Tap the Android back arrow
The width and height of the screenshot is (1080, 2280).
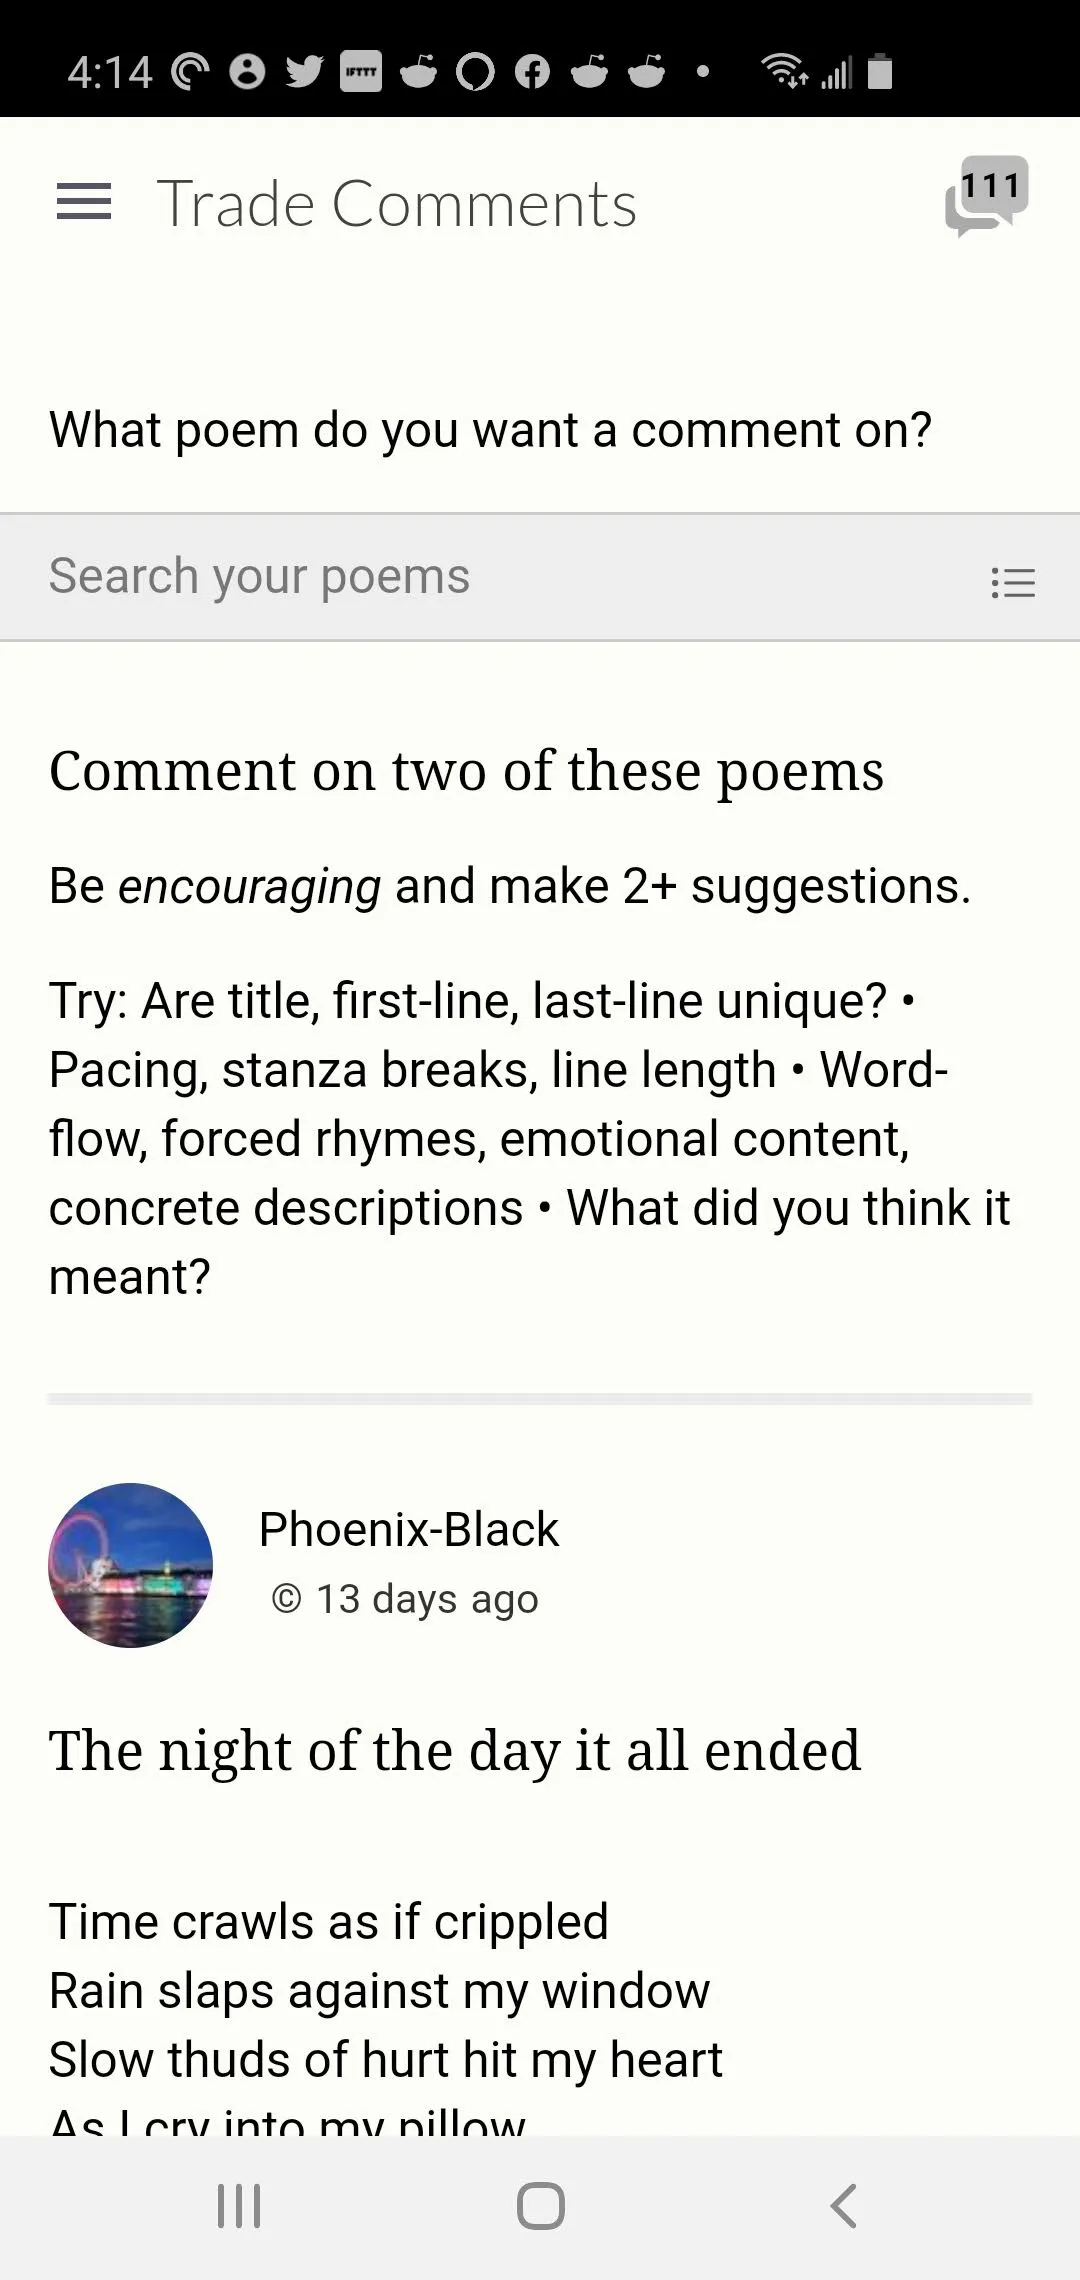click(x=844, y=2206)
